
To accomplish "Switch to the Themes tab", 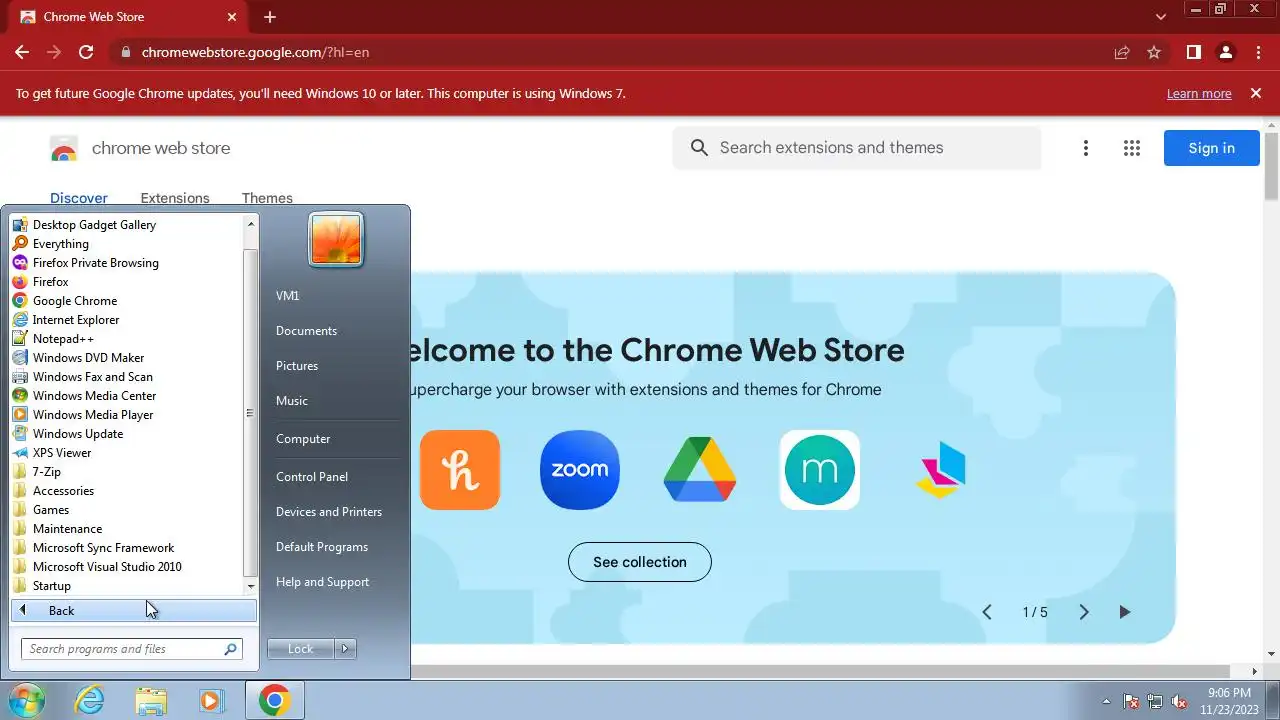I will point(267,198).
